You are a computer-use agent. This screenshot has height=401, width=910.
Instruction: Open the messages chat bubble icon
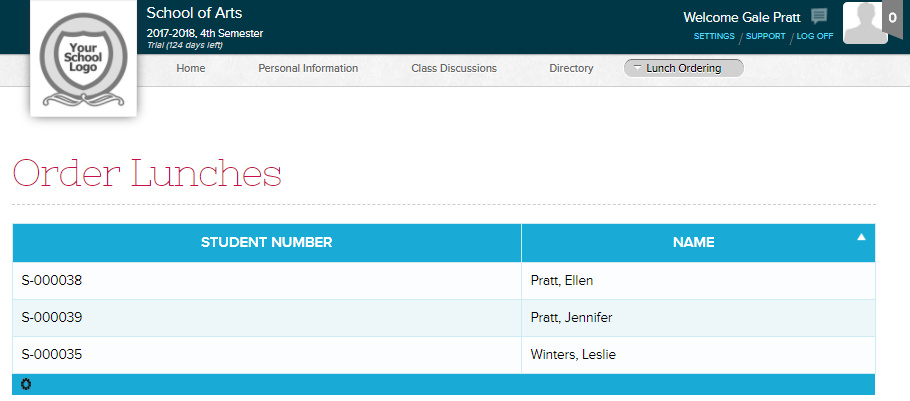[819, 16]
